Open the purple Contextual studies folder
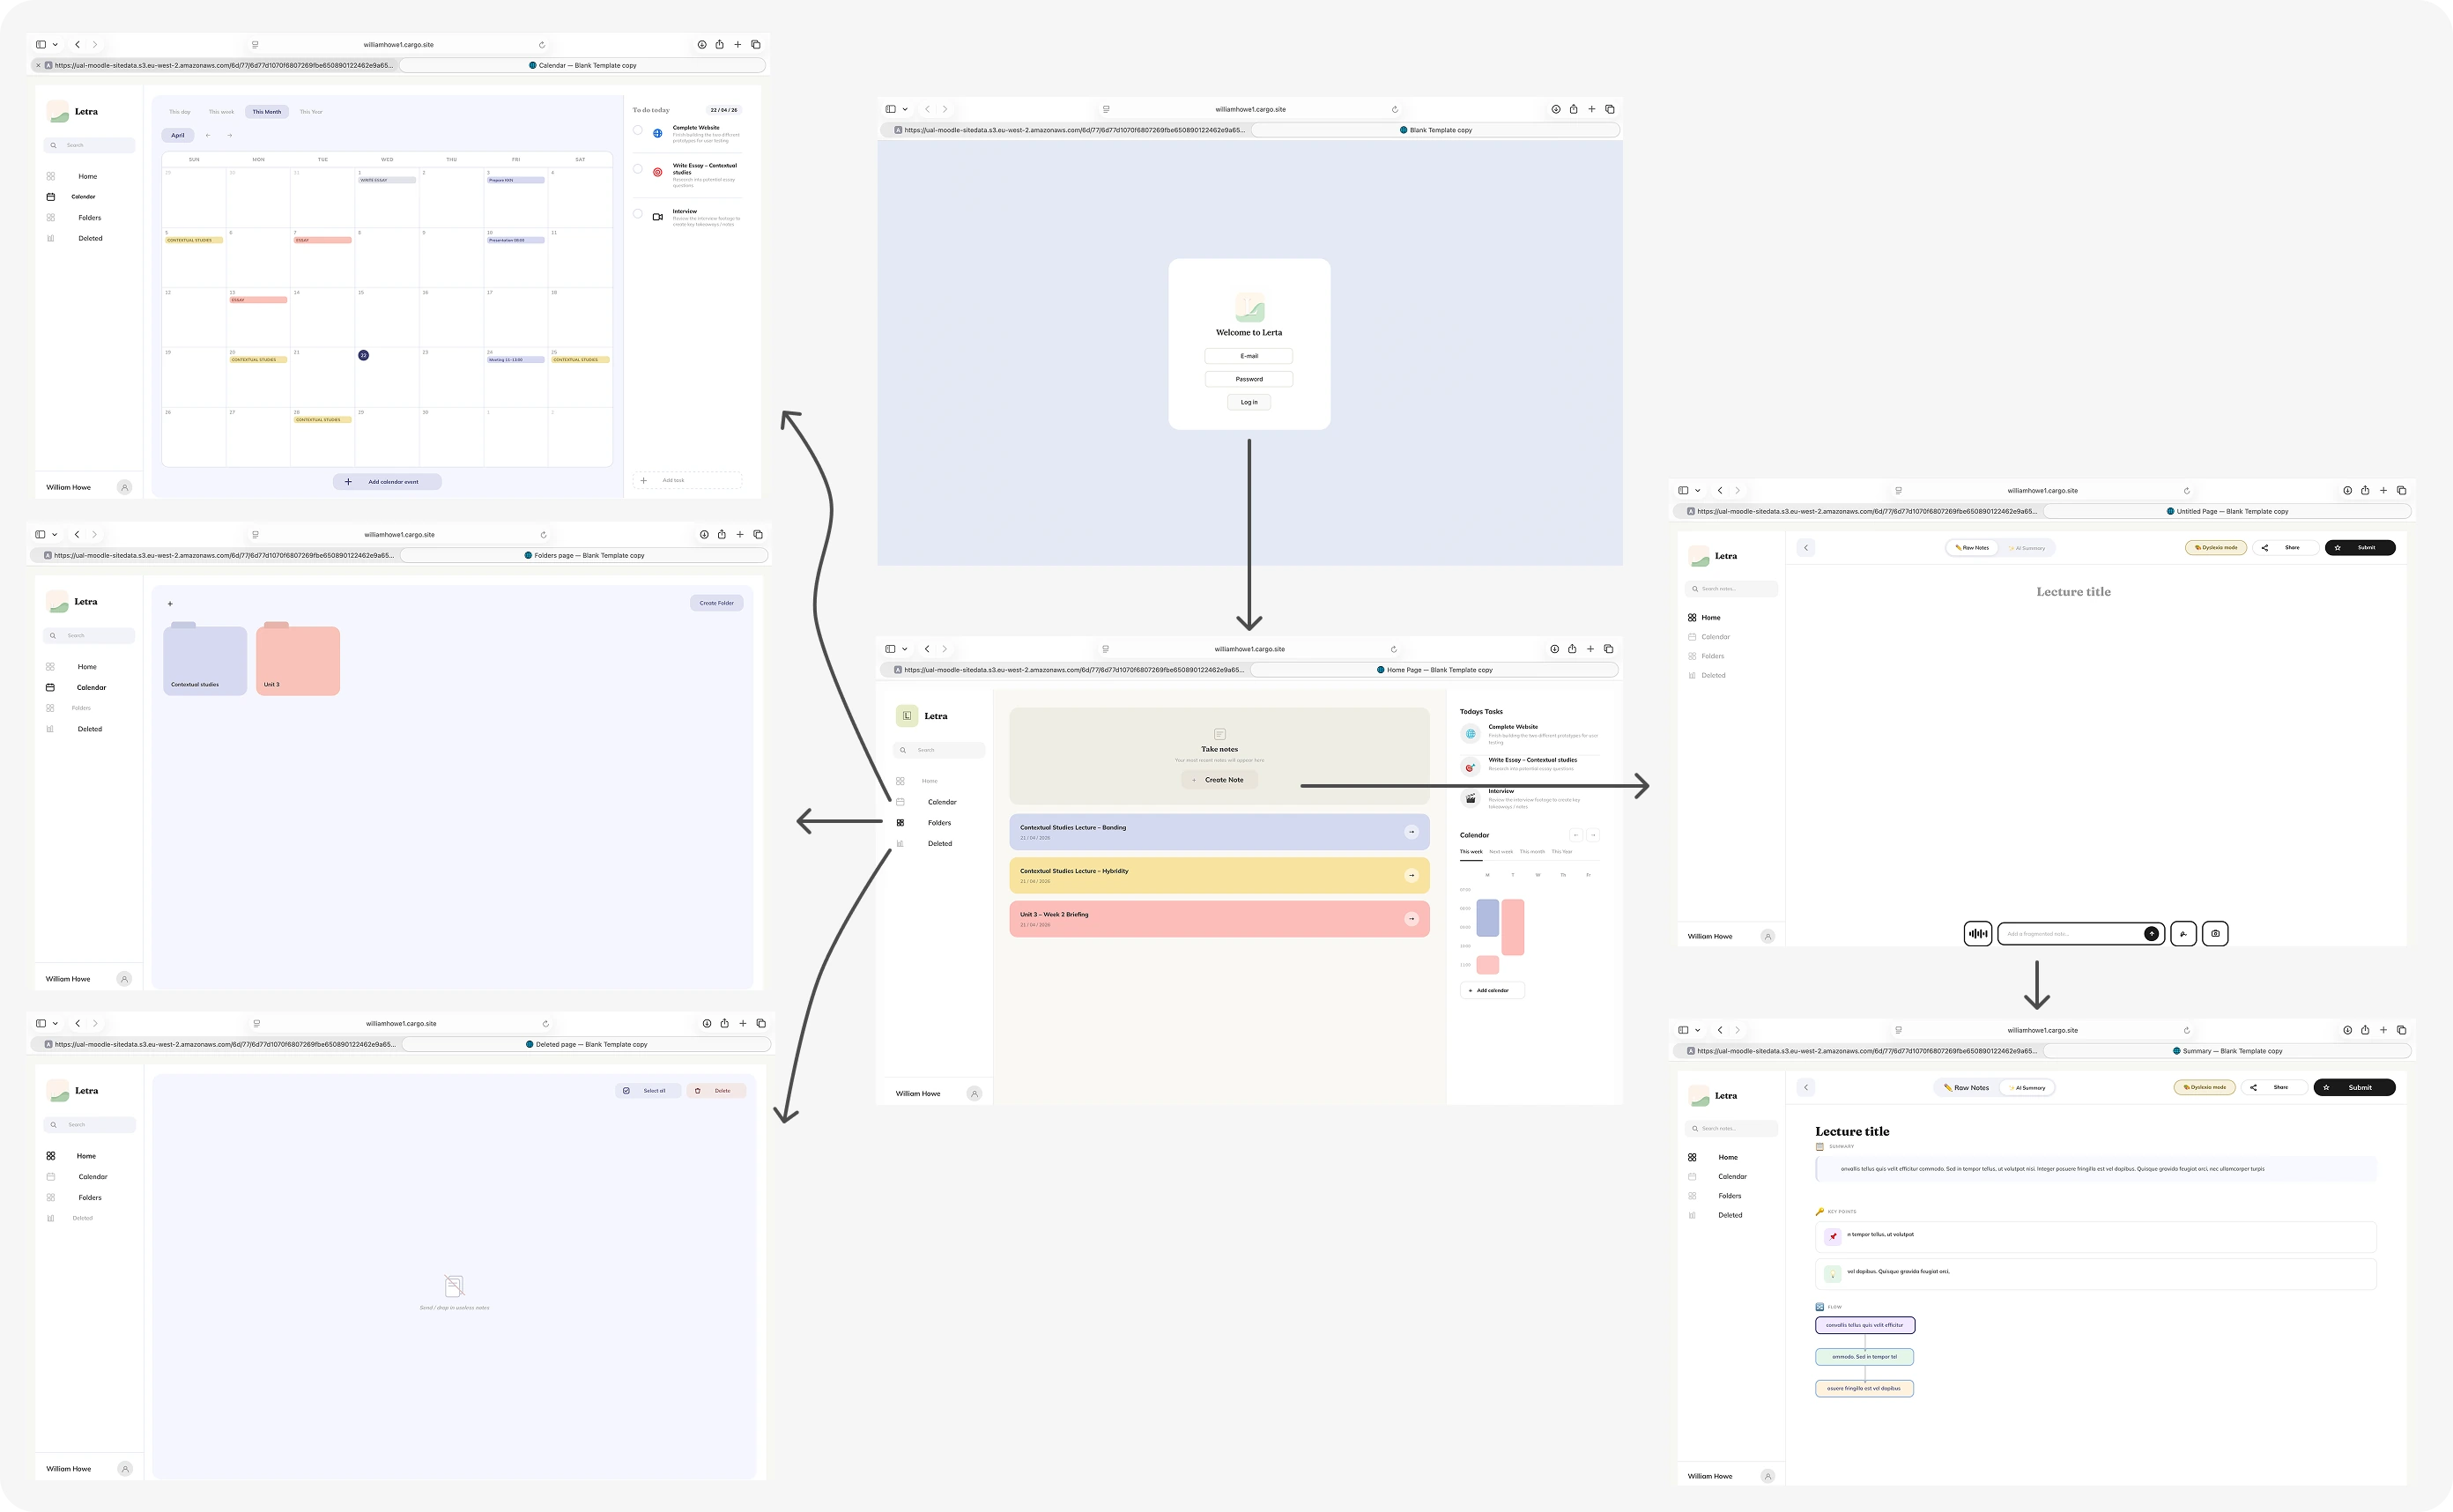Viewport: 2453px width, 1512px height. tap(205, 658)
